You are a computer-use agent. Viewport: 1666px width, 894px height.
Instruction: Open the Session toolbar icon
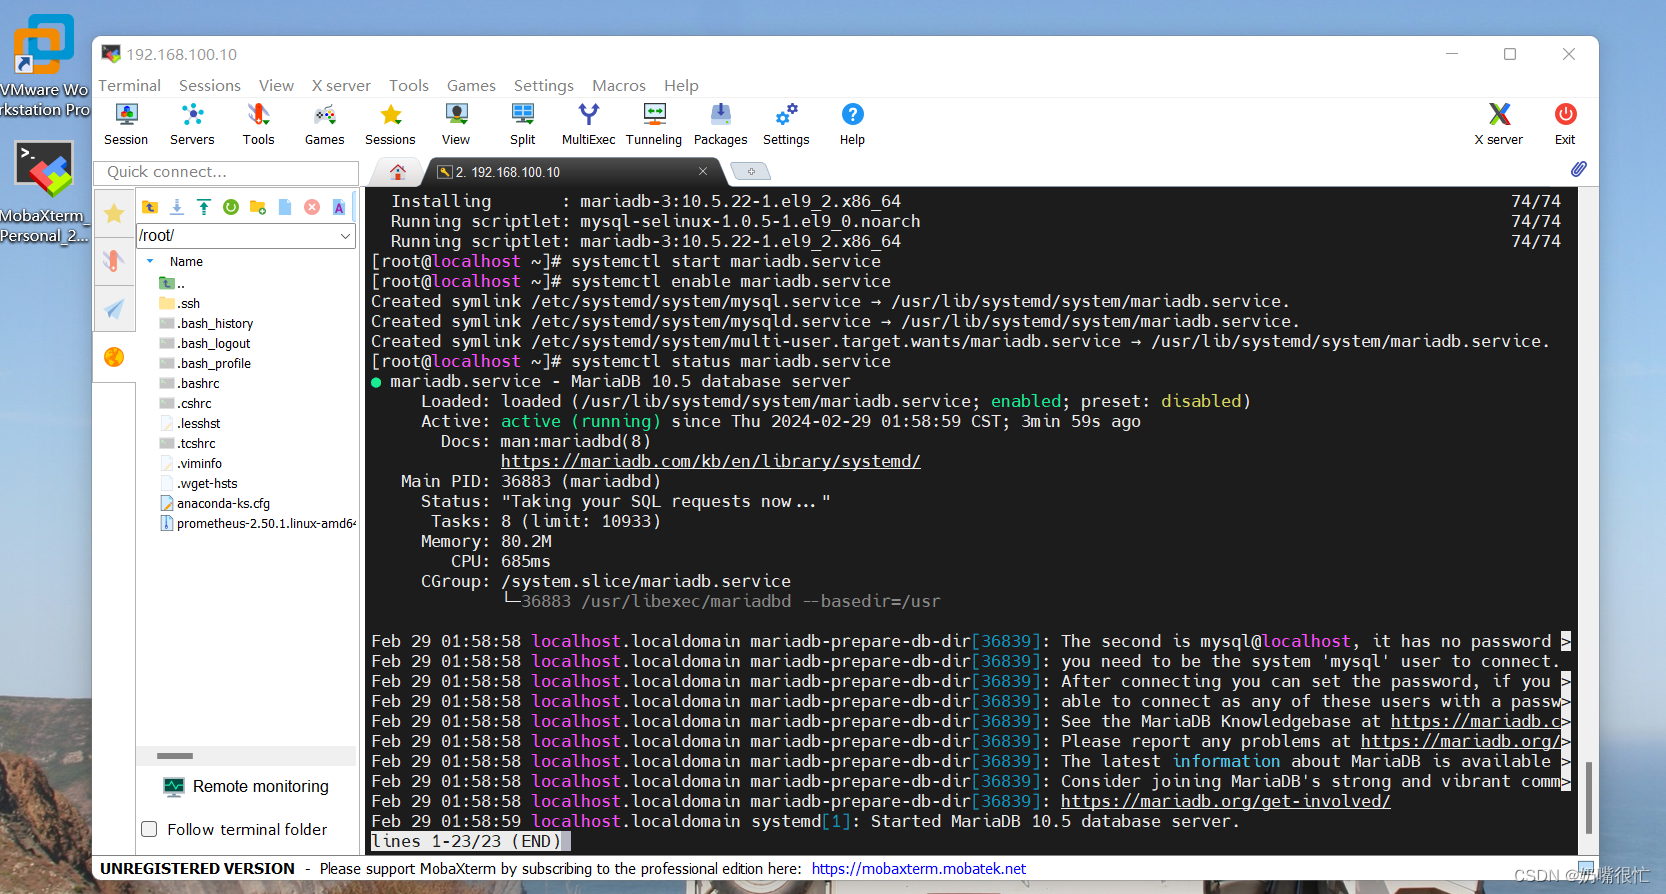pos(126,124)
